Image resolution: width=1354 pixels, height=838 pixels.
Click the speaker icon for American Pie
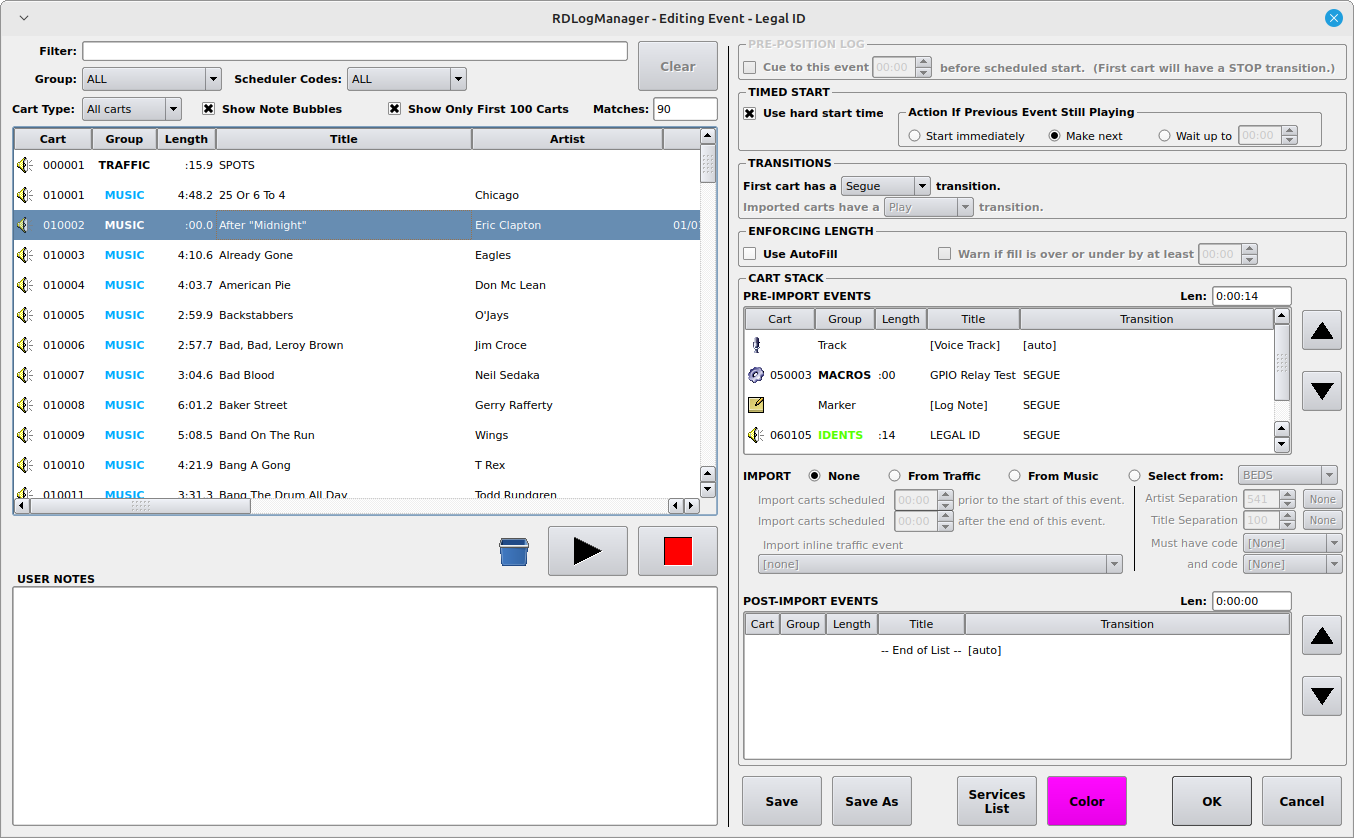[25, 285]
